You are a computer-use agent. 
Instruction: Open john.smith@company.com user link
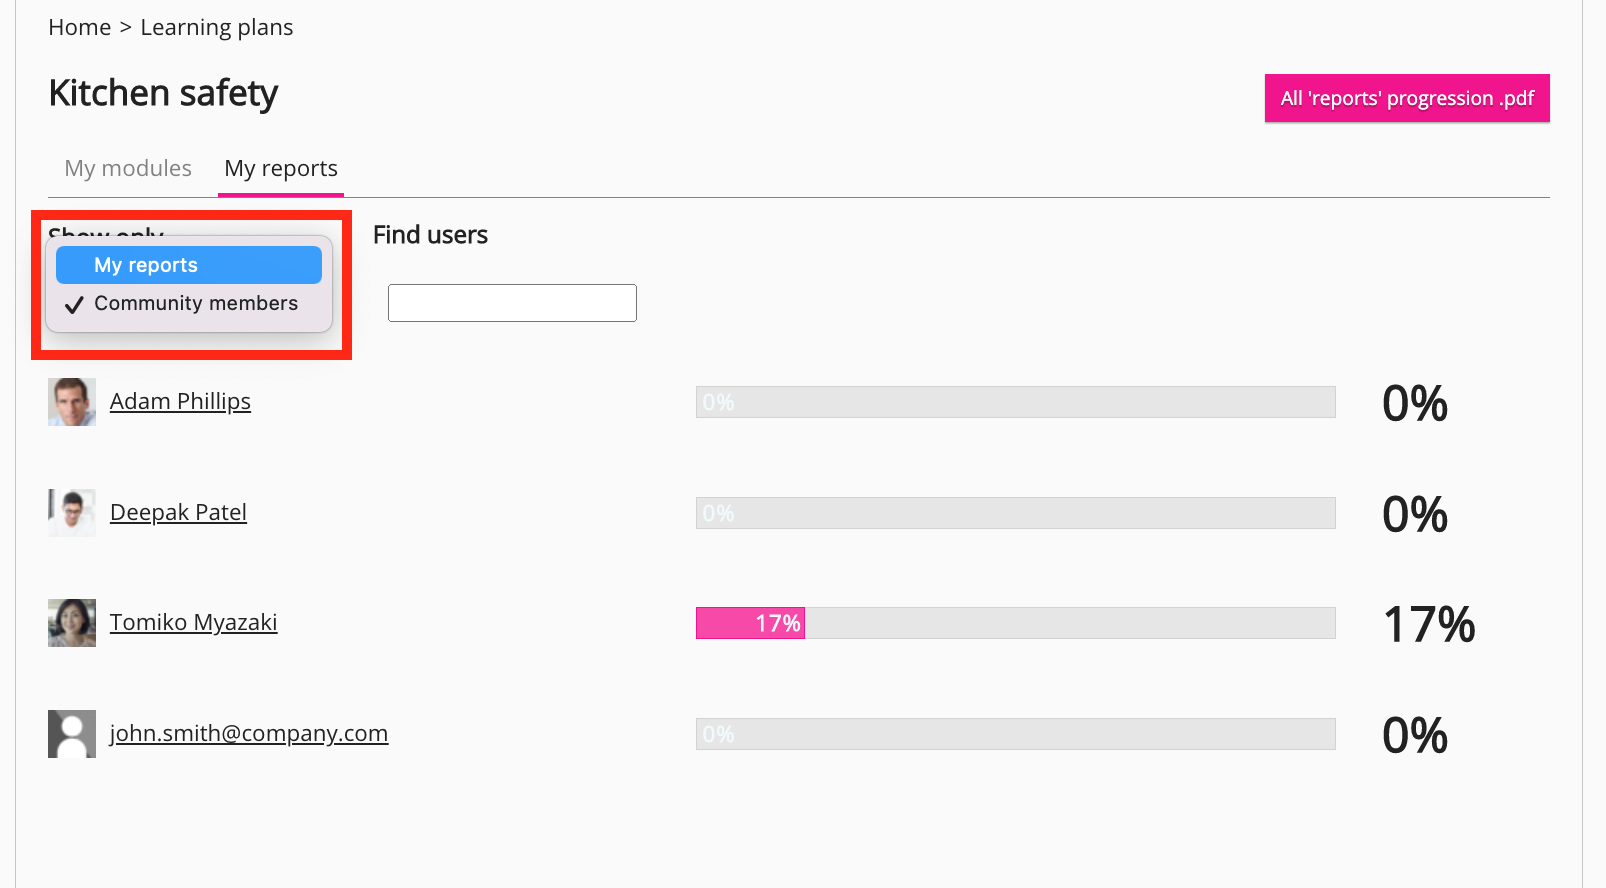[x=249, y=734]
